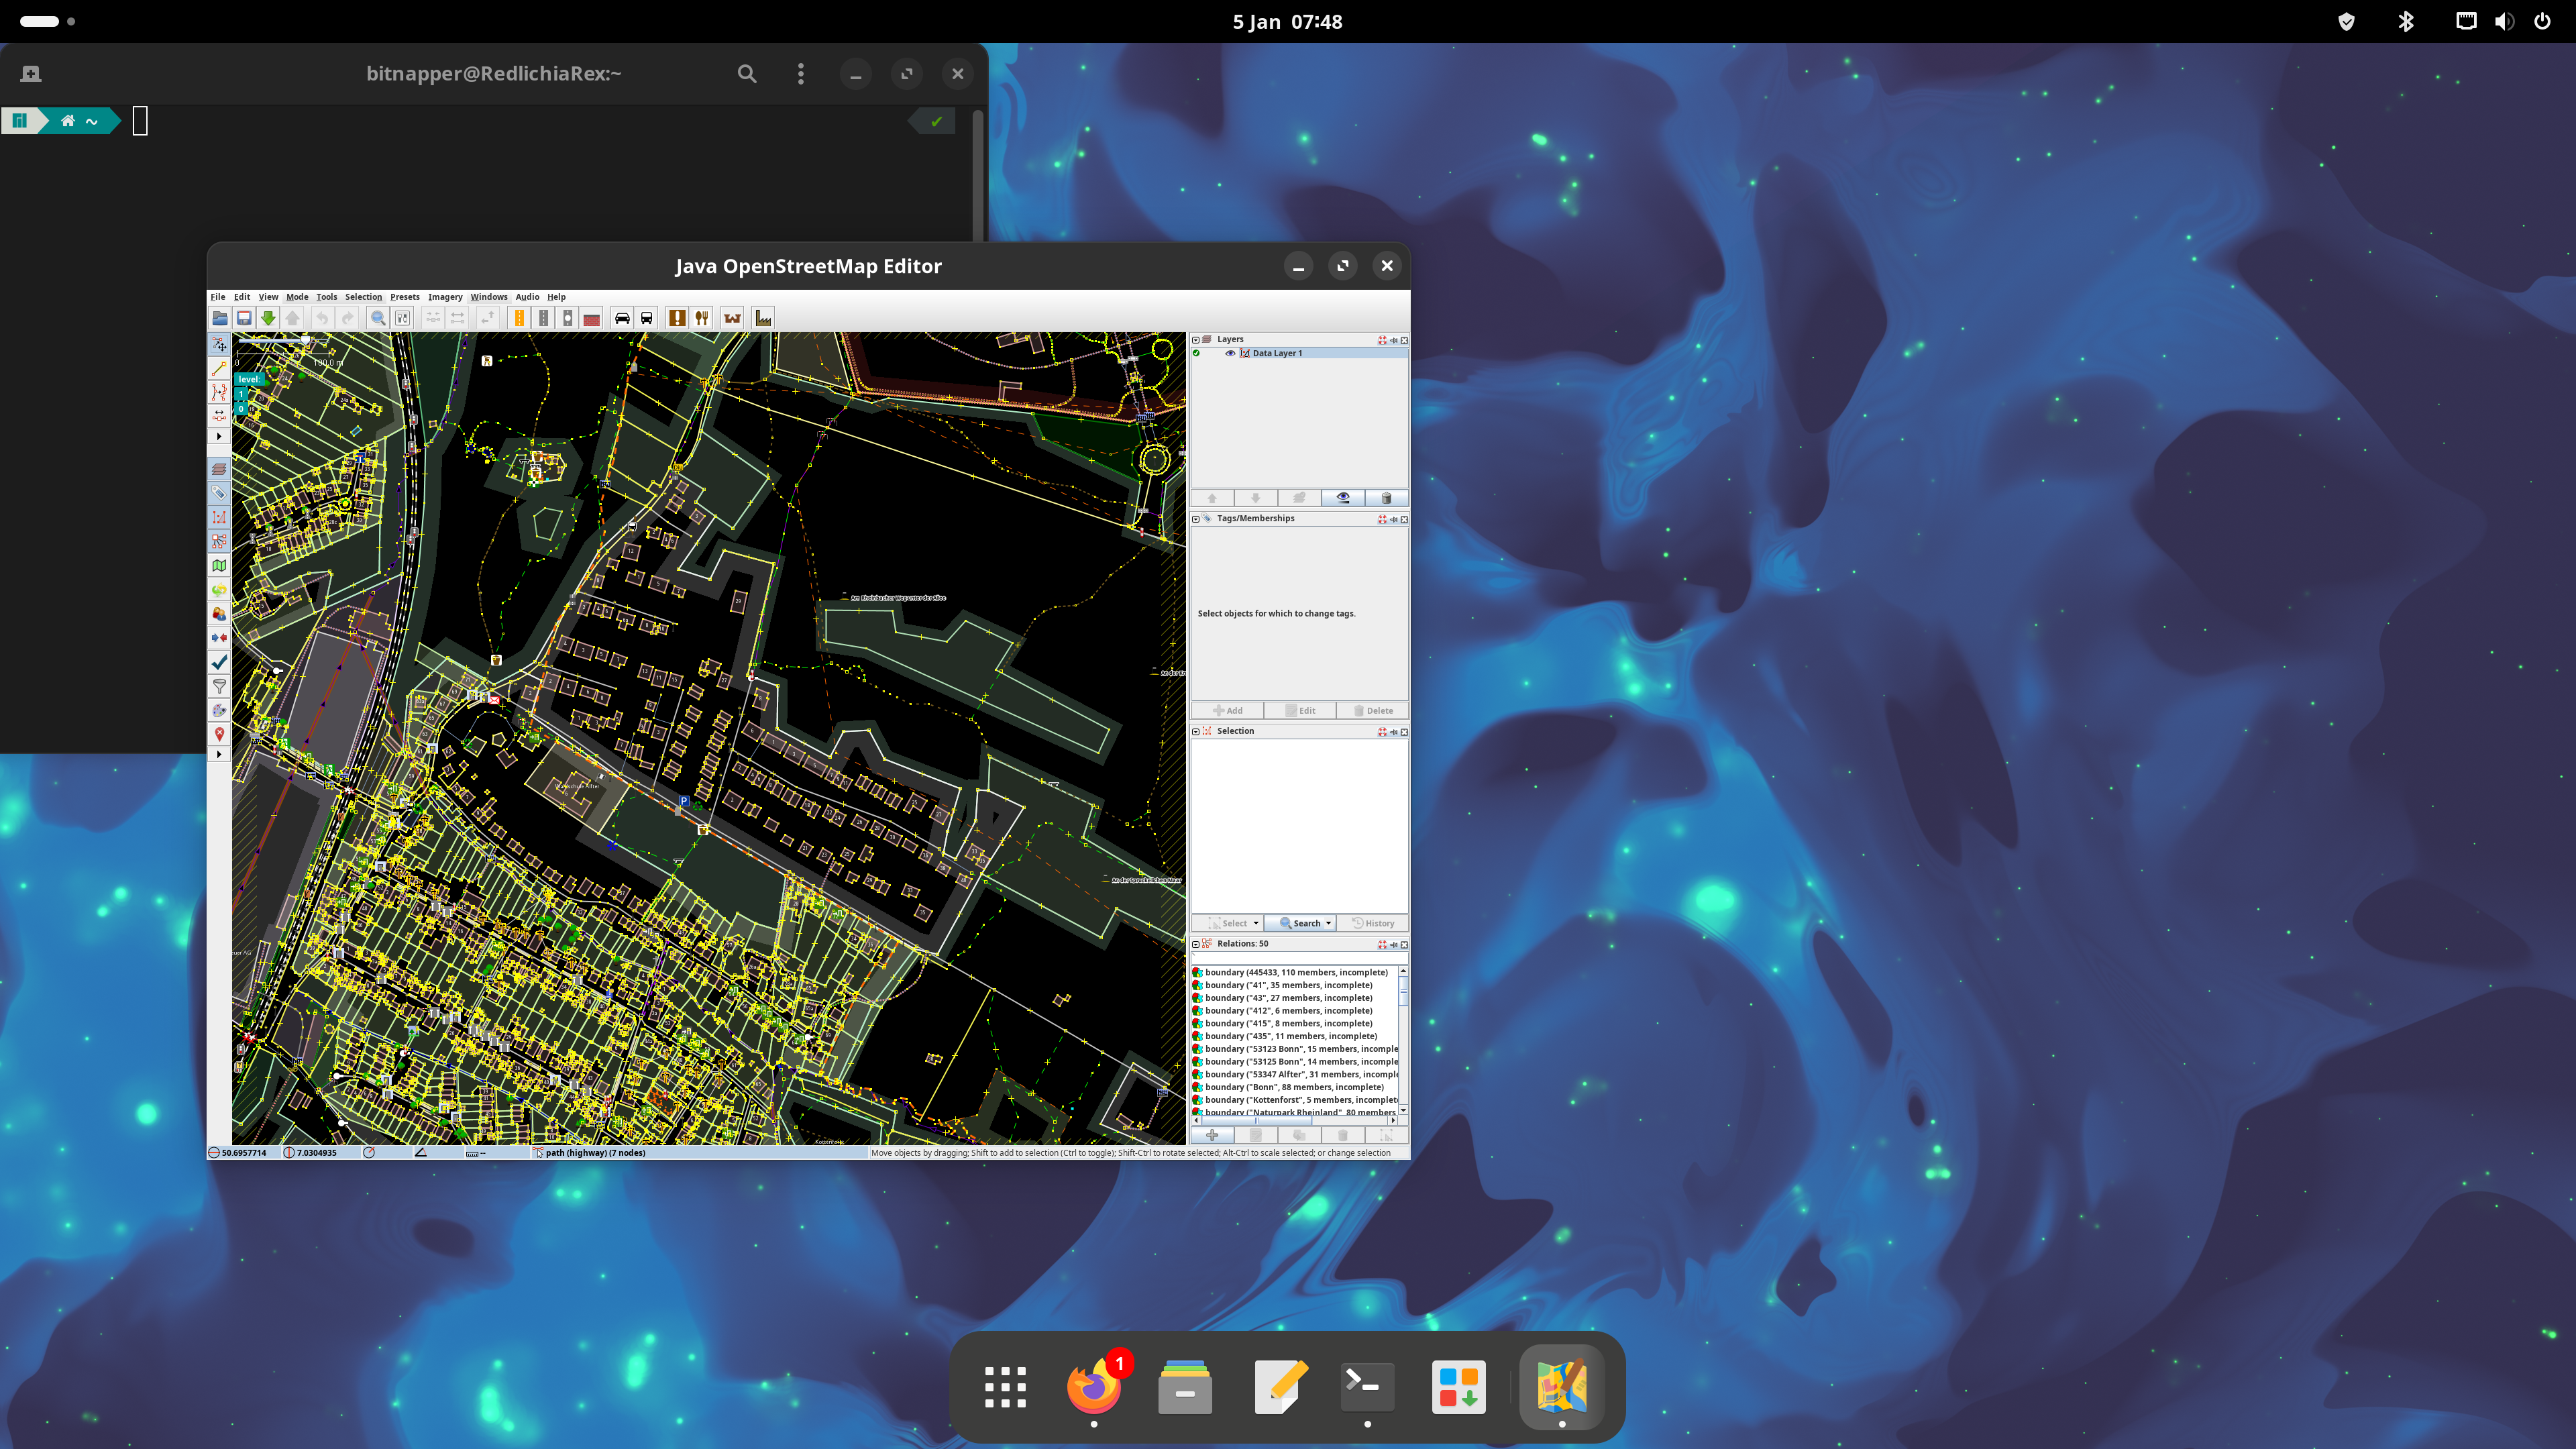Select level 1 button on the map
The height and width of the screenshot is (1449, 2576).
click(241, 395)
